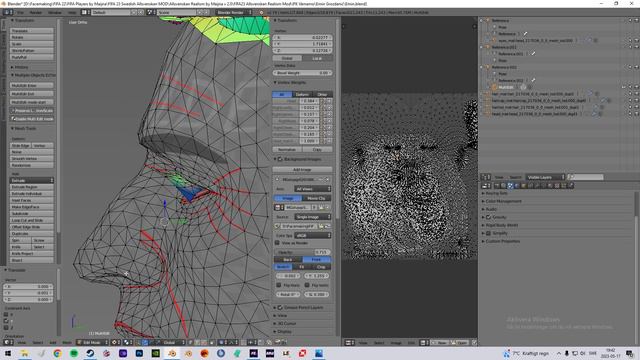
Task: Click the Add Image button
Action: (x=302, y=169)
